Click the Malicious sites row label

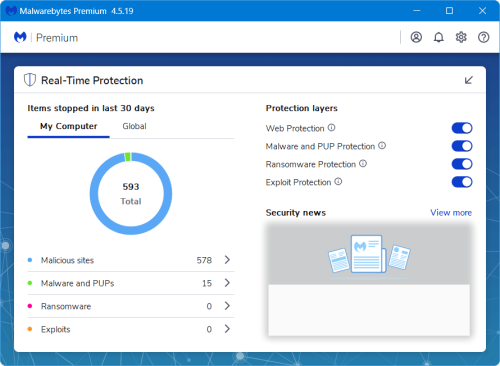click(67, 260)
